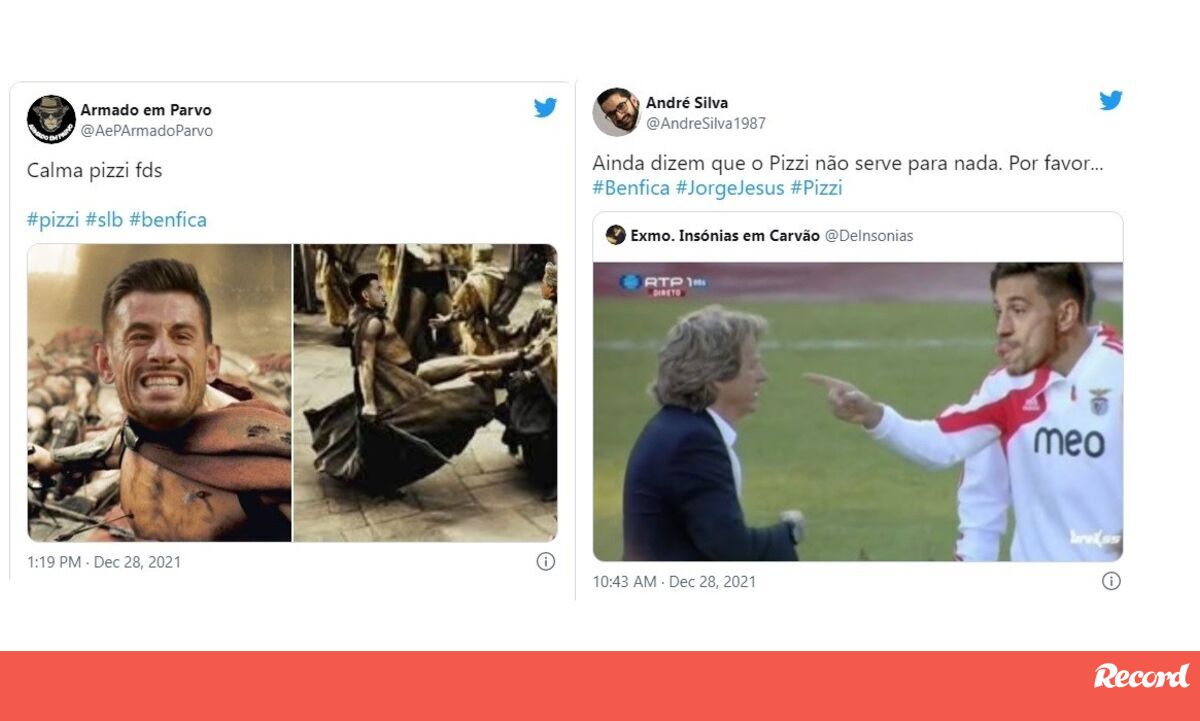Click the Twitter bird icon on André Silva tweet
Image resolution: width=1200 pixels, height=721 pixels.
pyautogui.click(x=1111, y=100)
